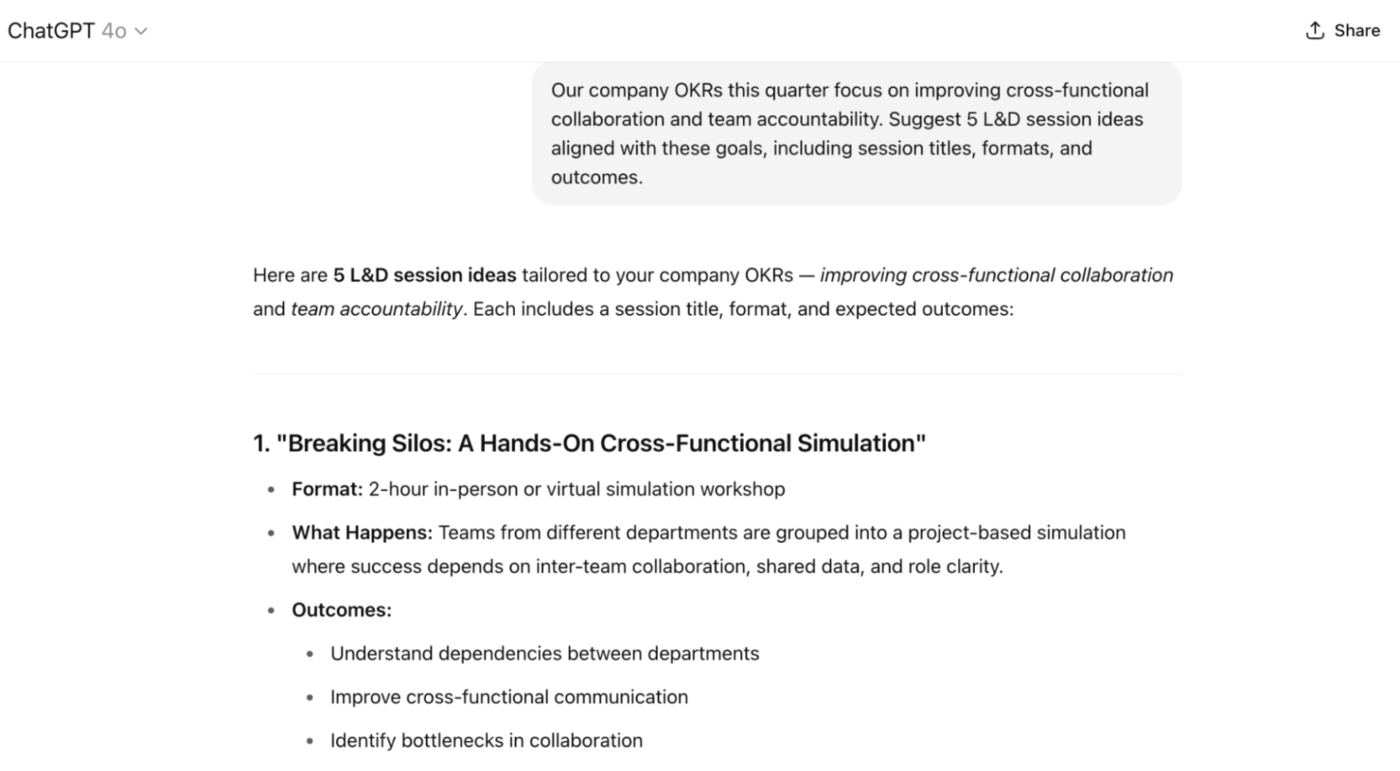1400x771 pixels.
Task: Click the "4o" model version label
Action: click(x=114, y=32)
